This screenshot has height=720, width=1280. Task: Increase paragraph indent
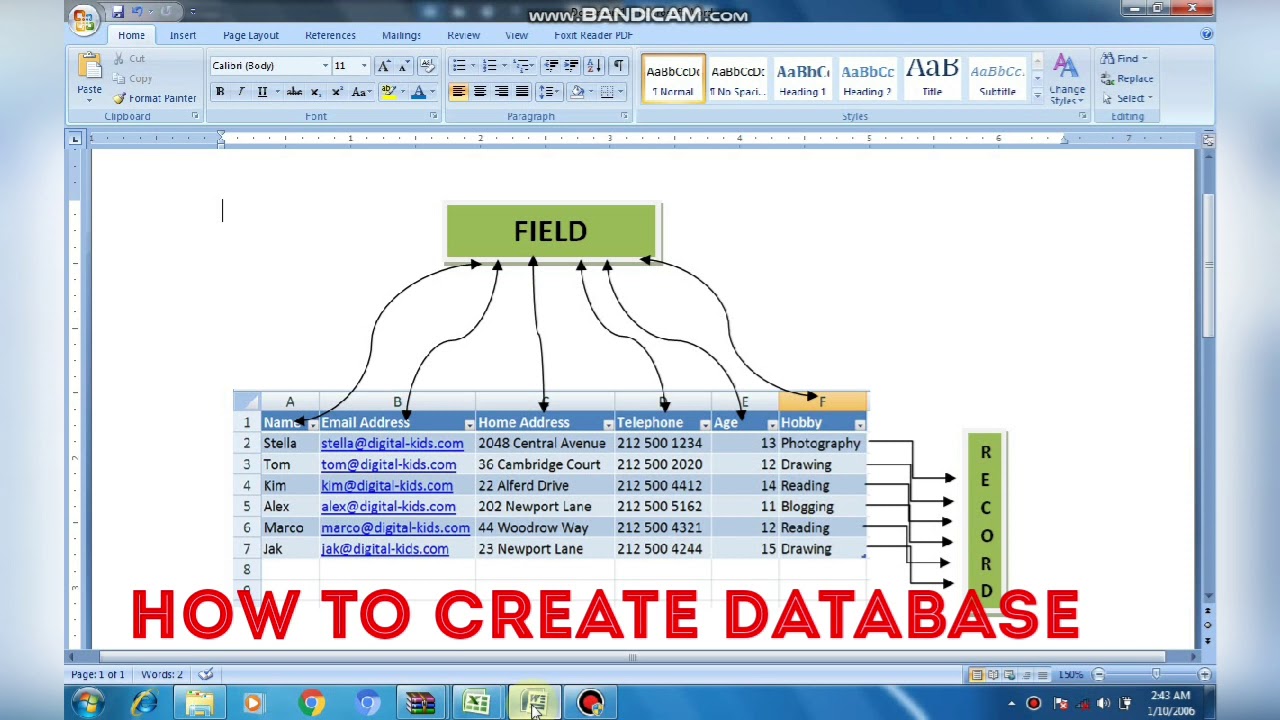coord(571,66)
